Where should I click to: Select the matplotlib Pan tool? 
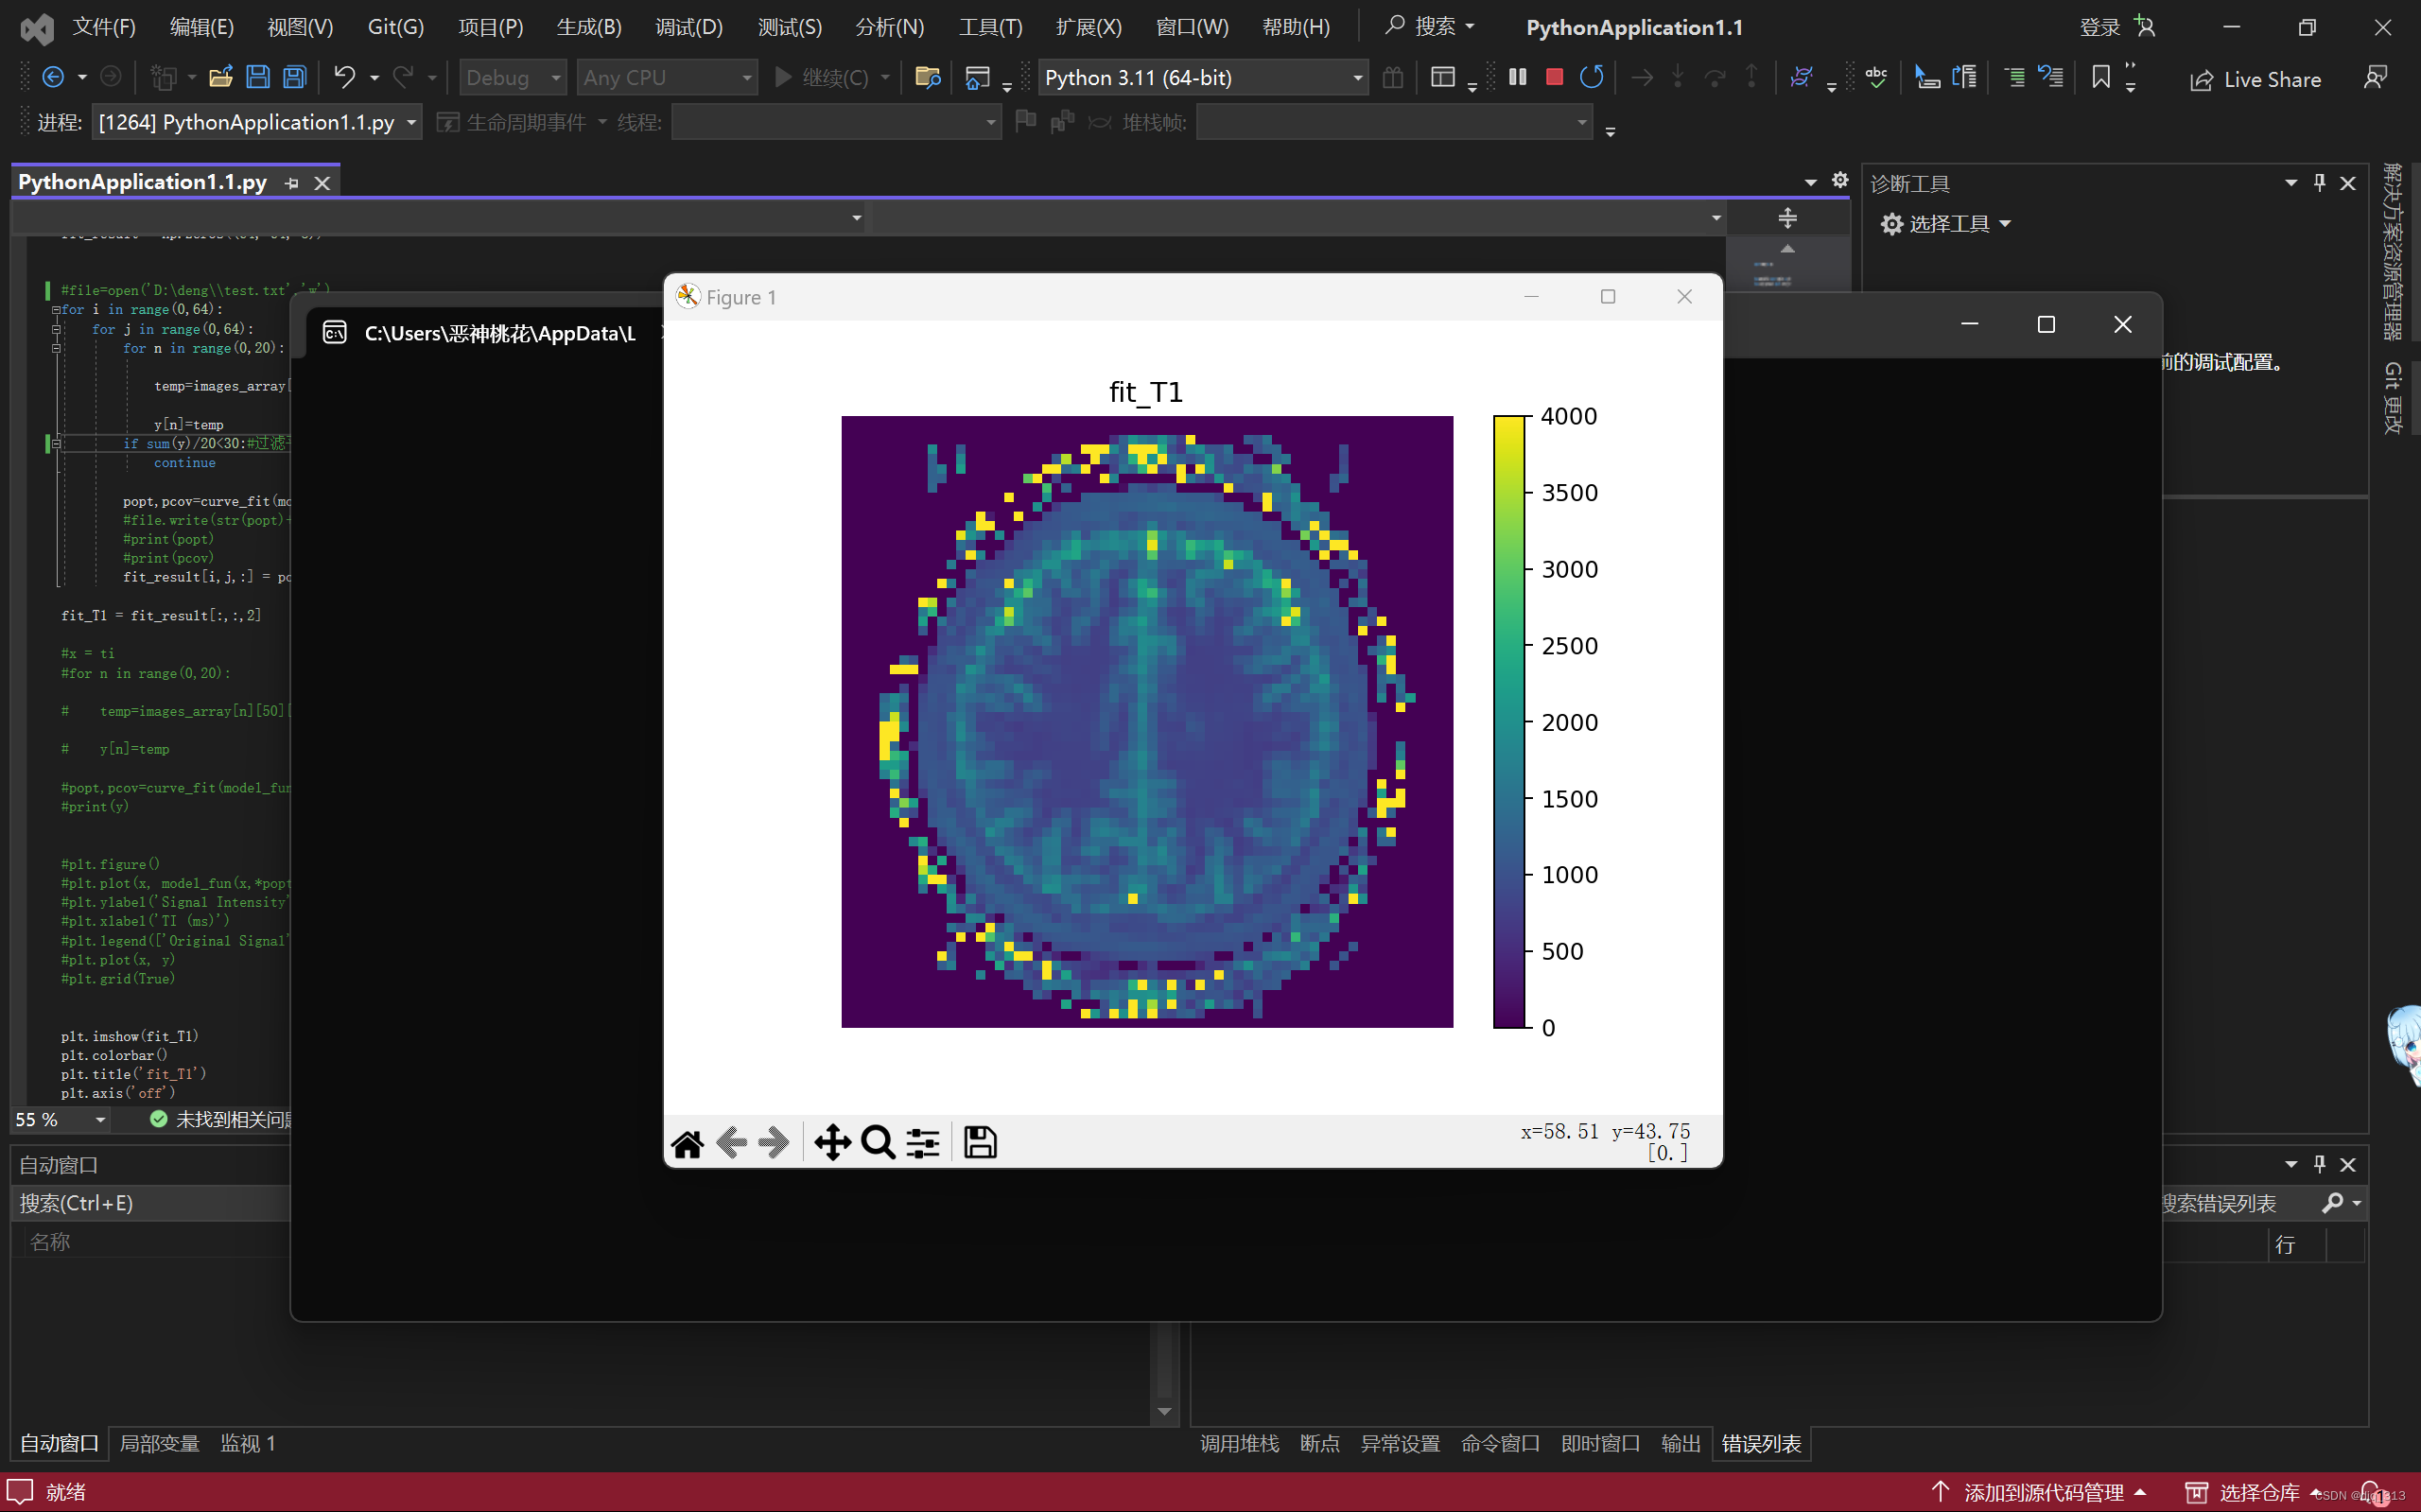(x=832, y=1142)
